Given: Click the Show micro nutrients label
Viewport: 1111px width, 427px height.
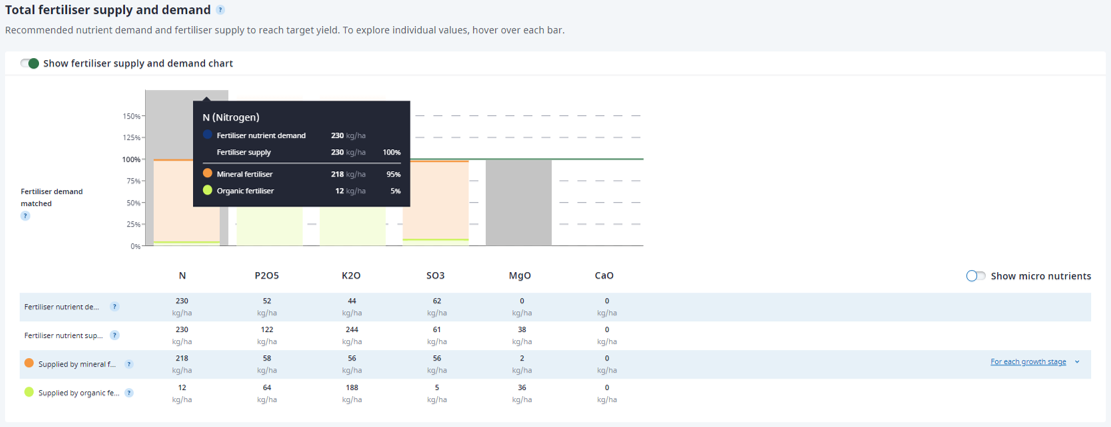Looking at the screenshot, I should (1041, 276).
